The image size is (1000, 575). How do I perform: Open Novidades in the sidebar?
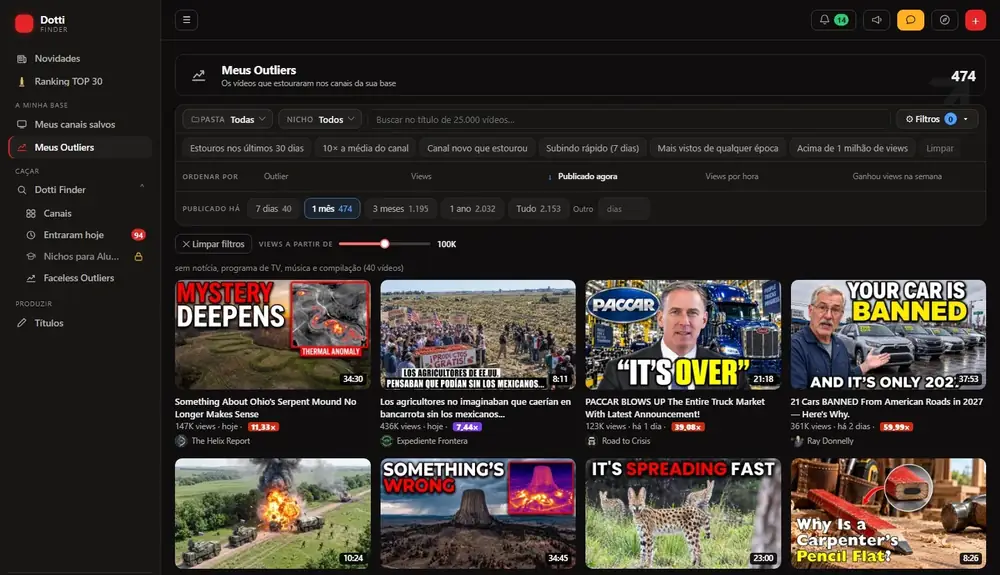coord(80,59)
